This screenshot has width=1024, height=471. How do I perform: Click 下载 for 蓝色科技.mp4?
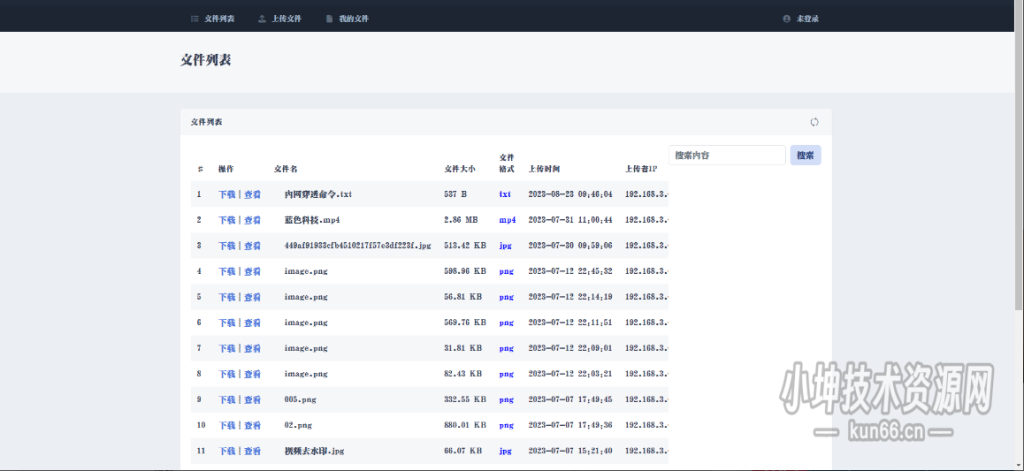pyautogui.click(x=227, y=220)
